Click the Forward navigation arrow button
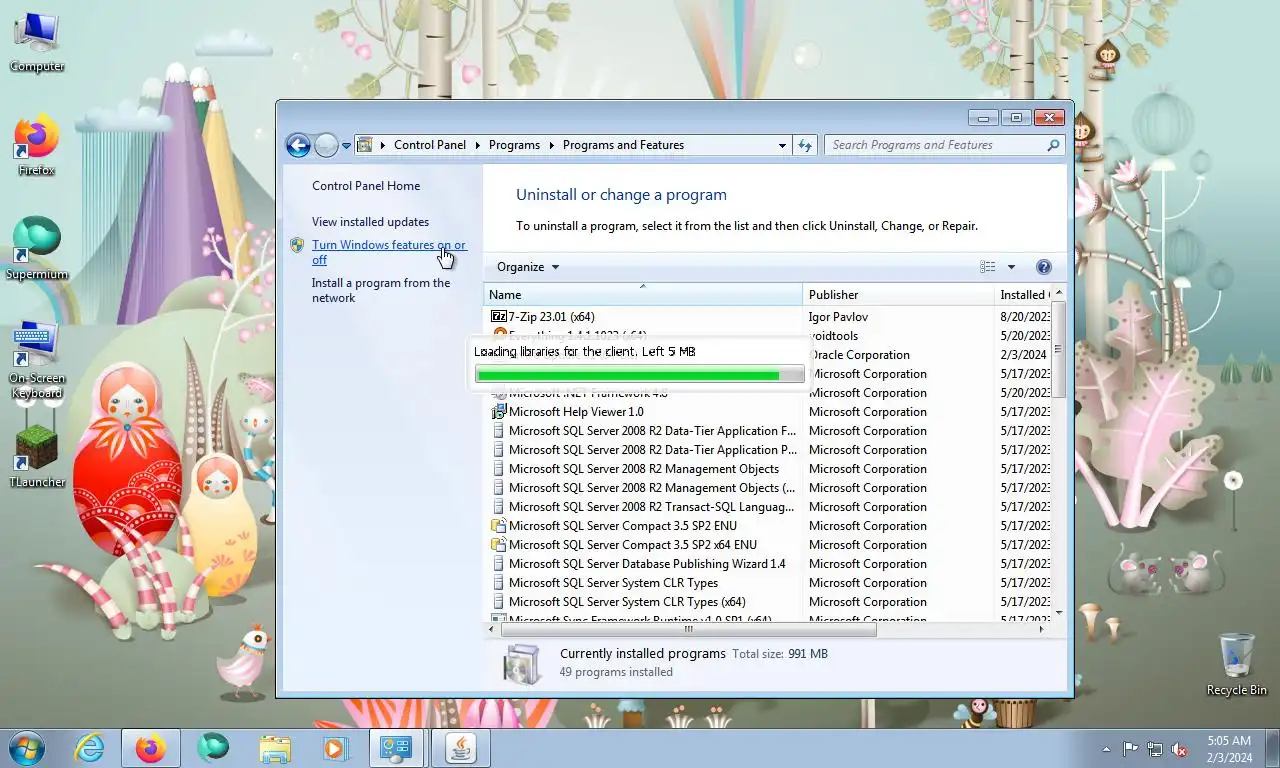1280x768 pixels. coord(326,145)
